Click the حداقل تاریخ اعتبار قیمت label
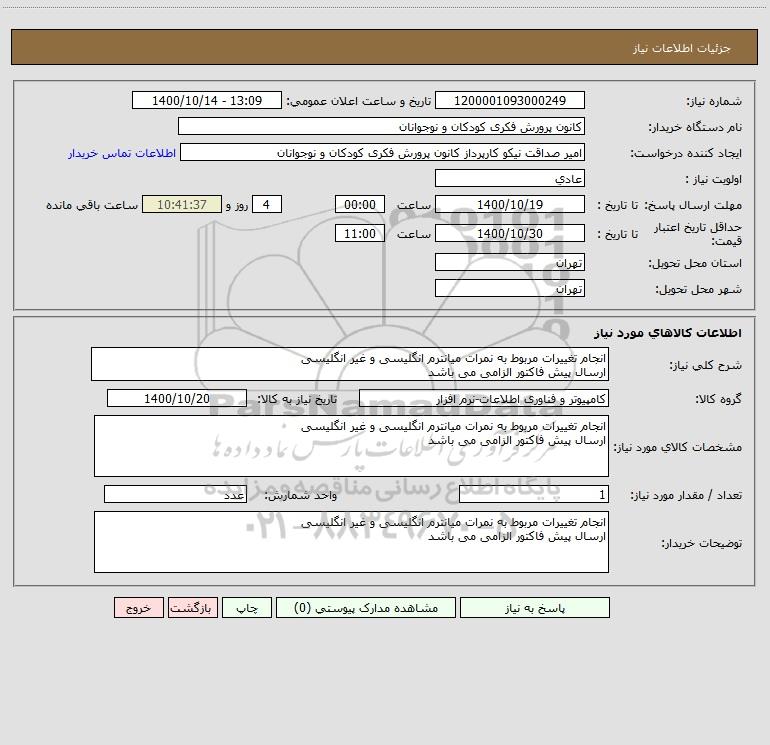The image size is (770, 745). tap(698, 234)
